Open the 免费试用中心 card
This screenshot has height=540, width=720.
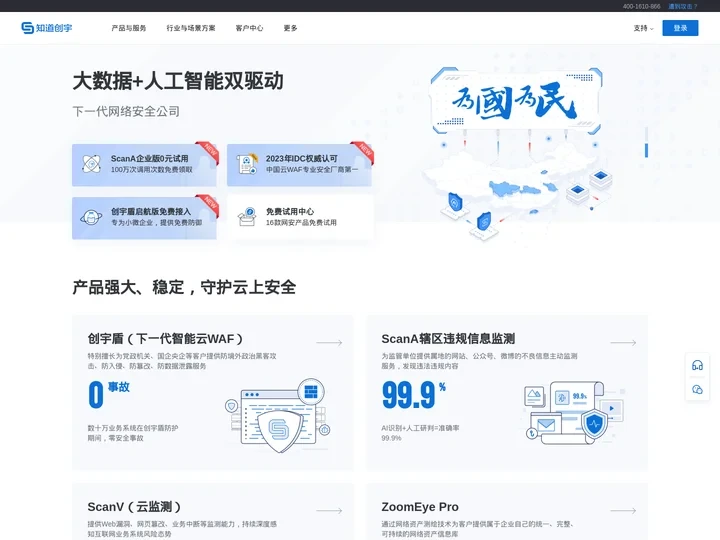click(299, 218)
